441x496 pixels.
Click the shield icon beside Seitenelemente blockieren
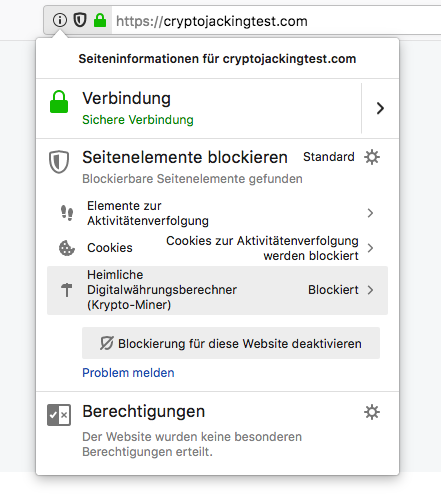click(59, 162)
